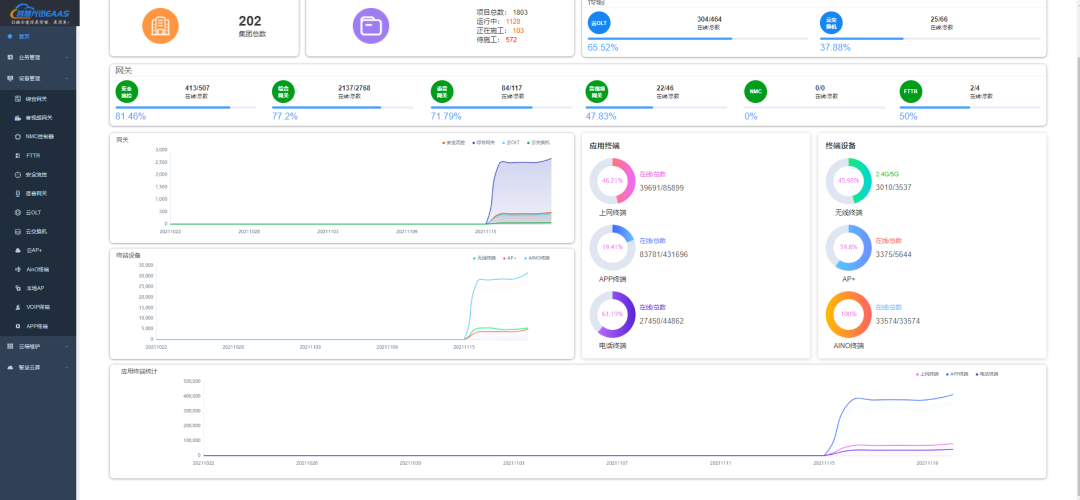Click the 77.2% gateway progress bar
The width and height of the screenshot is (1080, 500).
point(343,107)
